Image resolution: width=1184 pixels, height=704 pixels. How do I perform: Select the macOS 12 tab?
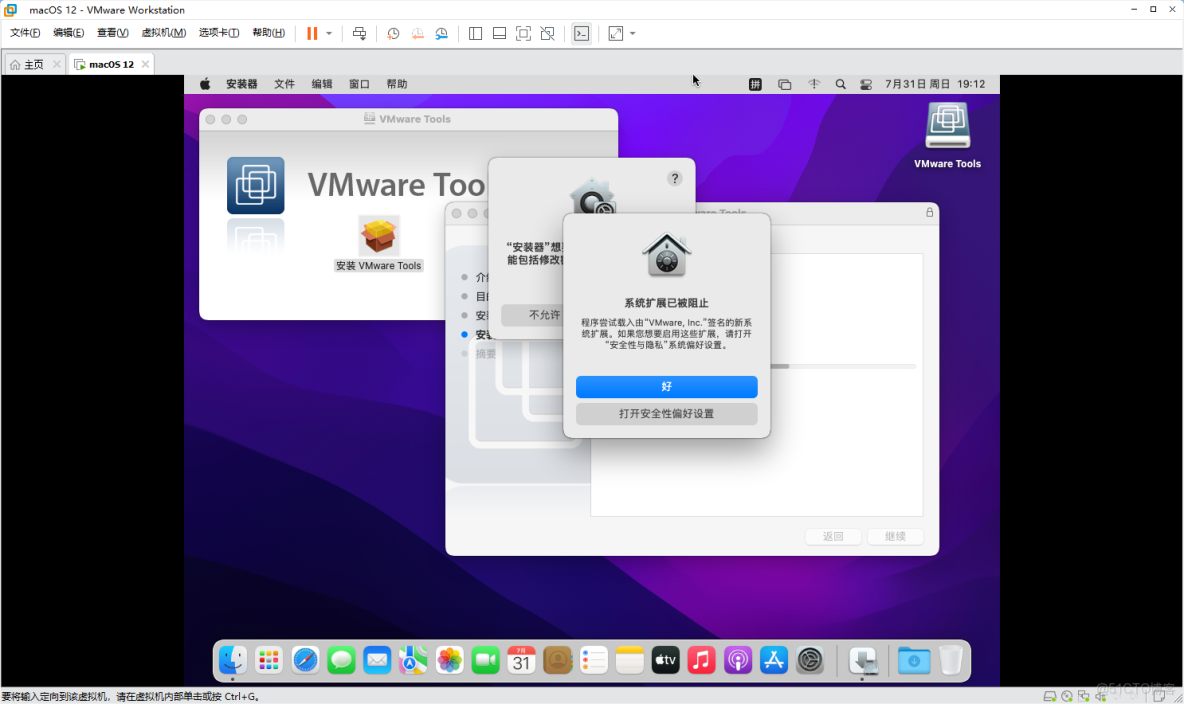point(110,64)
